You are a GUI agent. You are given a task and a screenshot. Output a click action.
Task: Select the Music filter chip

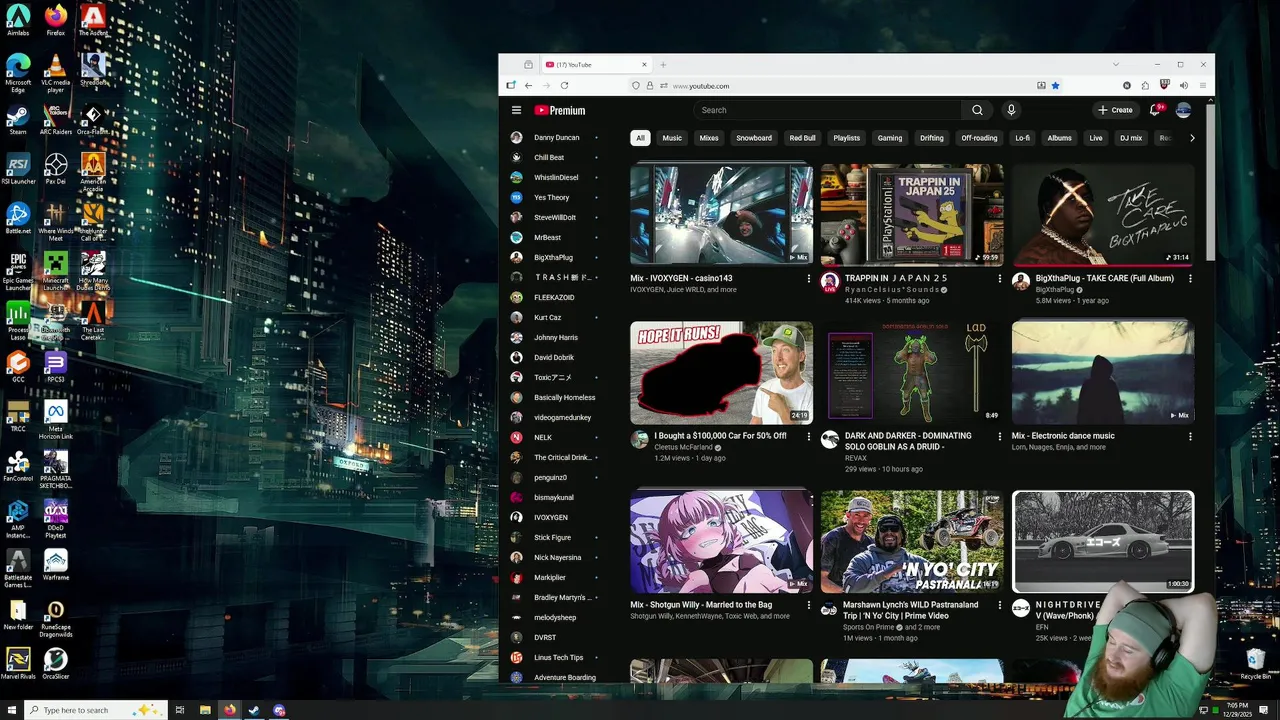click(x=672, y=138)
